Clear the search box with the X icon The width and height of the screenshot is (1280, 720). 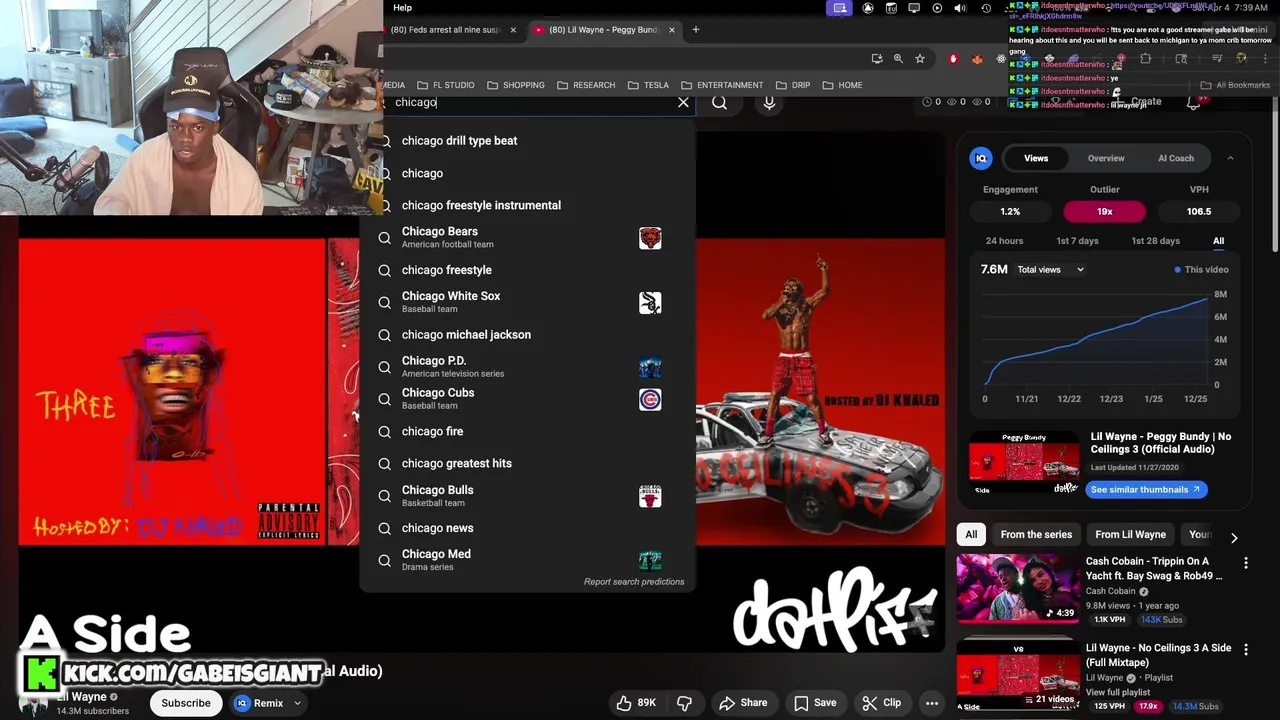click(x=684, y=102)
